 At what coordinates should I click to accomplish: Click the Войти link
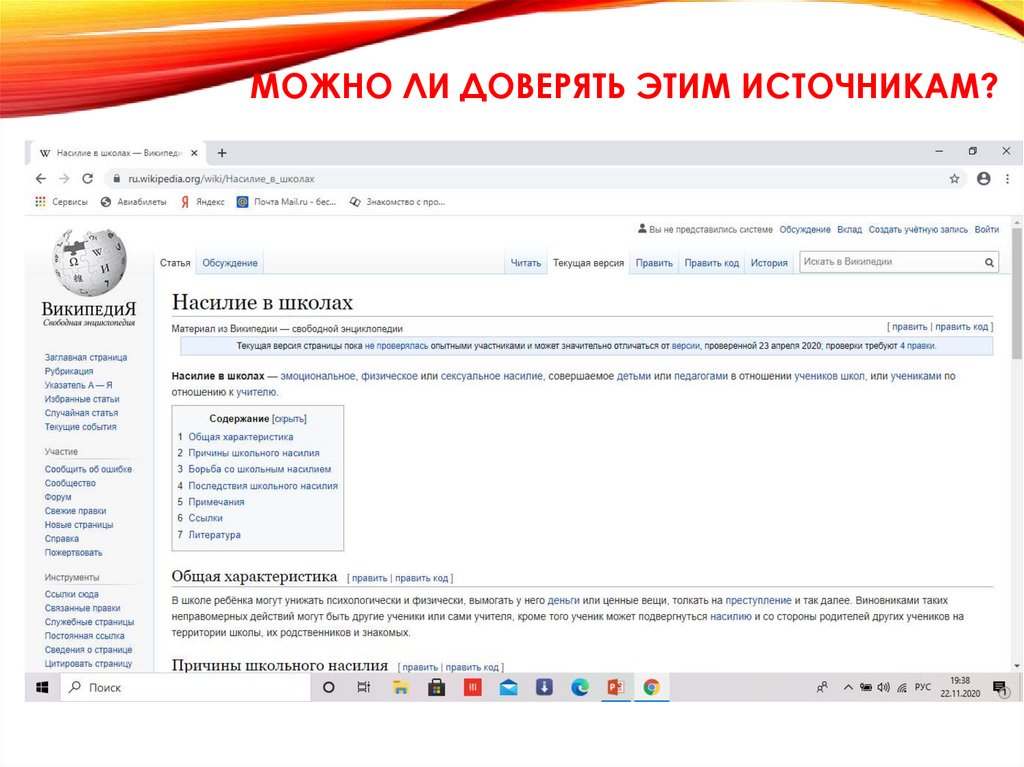coord(987,229)
